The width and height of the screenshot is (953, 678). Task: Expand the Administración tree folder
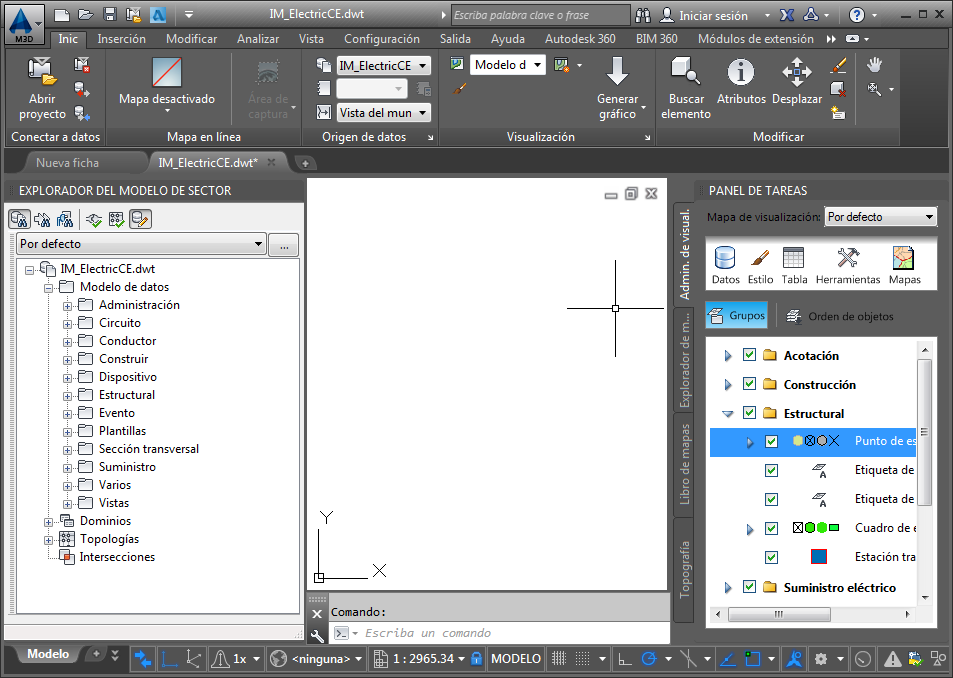pyautogui.click(x=67, y=306)
